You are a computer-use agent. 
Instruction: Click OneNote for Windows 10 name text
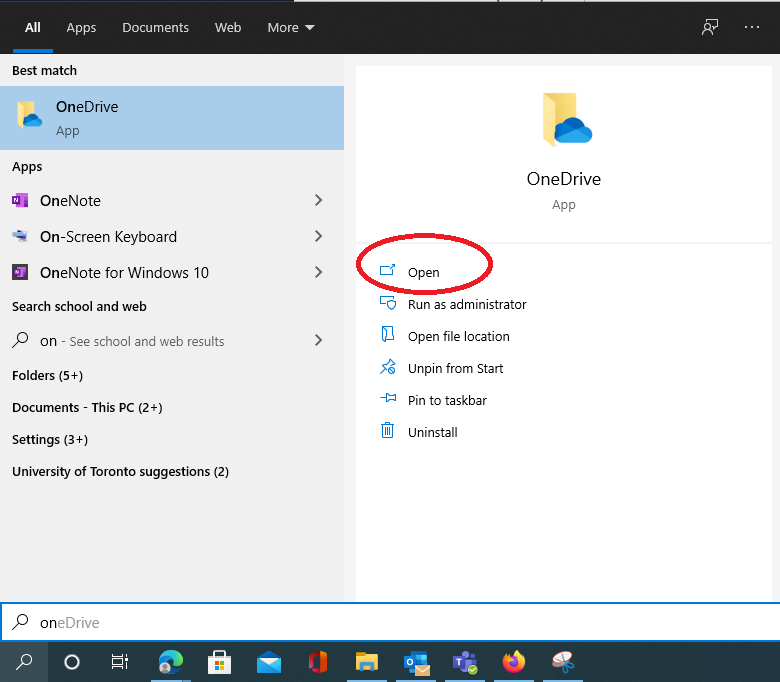click(124, 273)
